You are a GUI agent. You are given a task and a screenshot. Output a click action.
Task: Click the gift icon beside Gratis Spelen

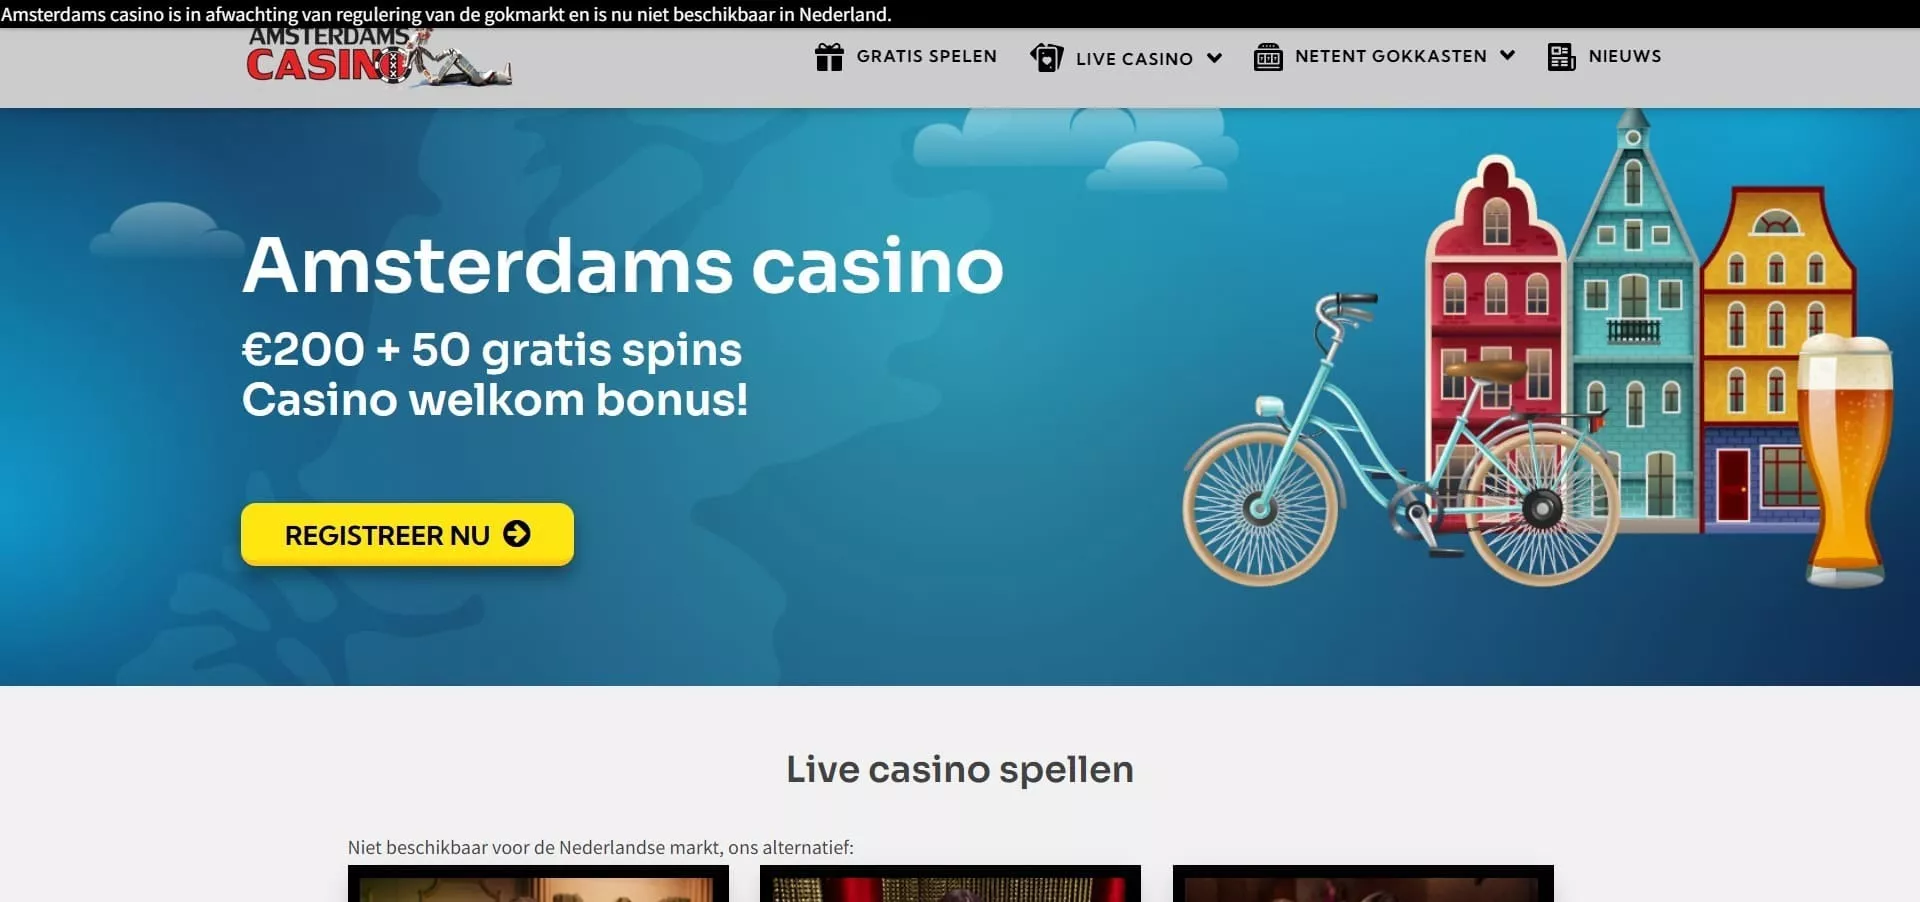coord(829,57)
